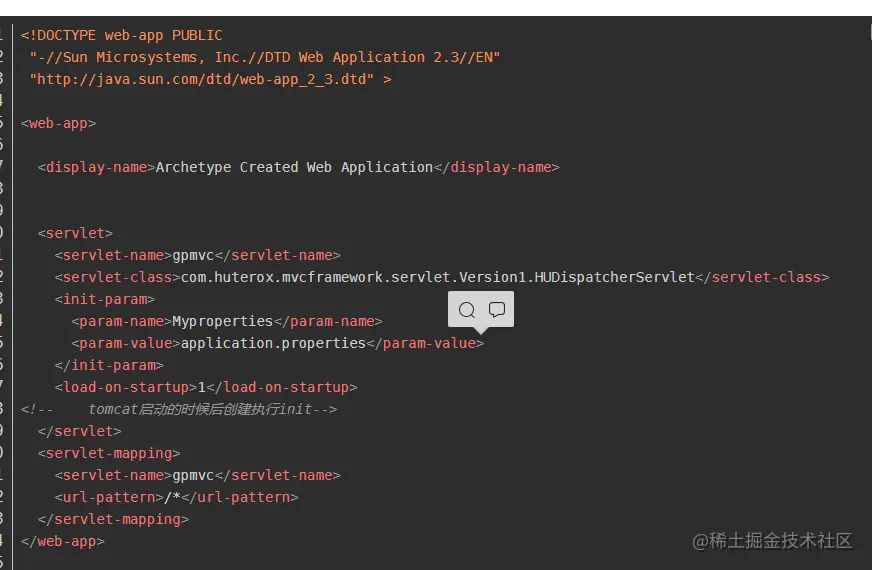Click the magnifier search icon in popup

(467, 310)
